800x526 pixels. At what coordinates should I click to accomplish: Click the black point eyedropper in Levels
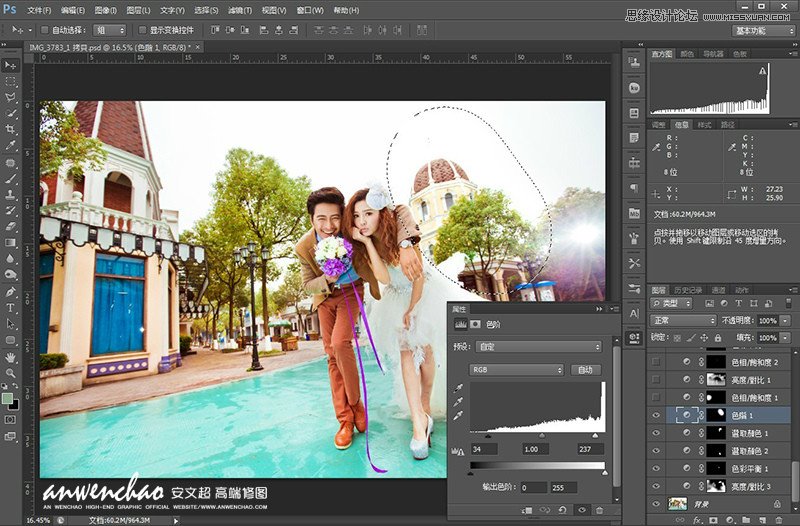pyautogui.click(x=457, y=387)
